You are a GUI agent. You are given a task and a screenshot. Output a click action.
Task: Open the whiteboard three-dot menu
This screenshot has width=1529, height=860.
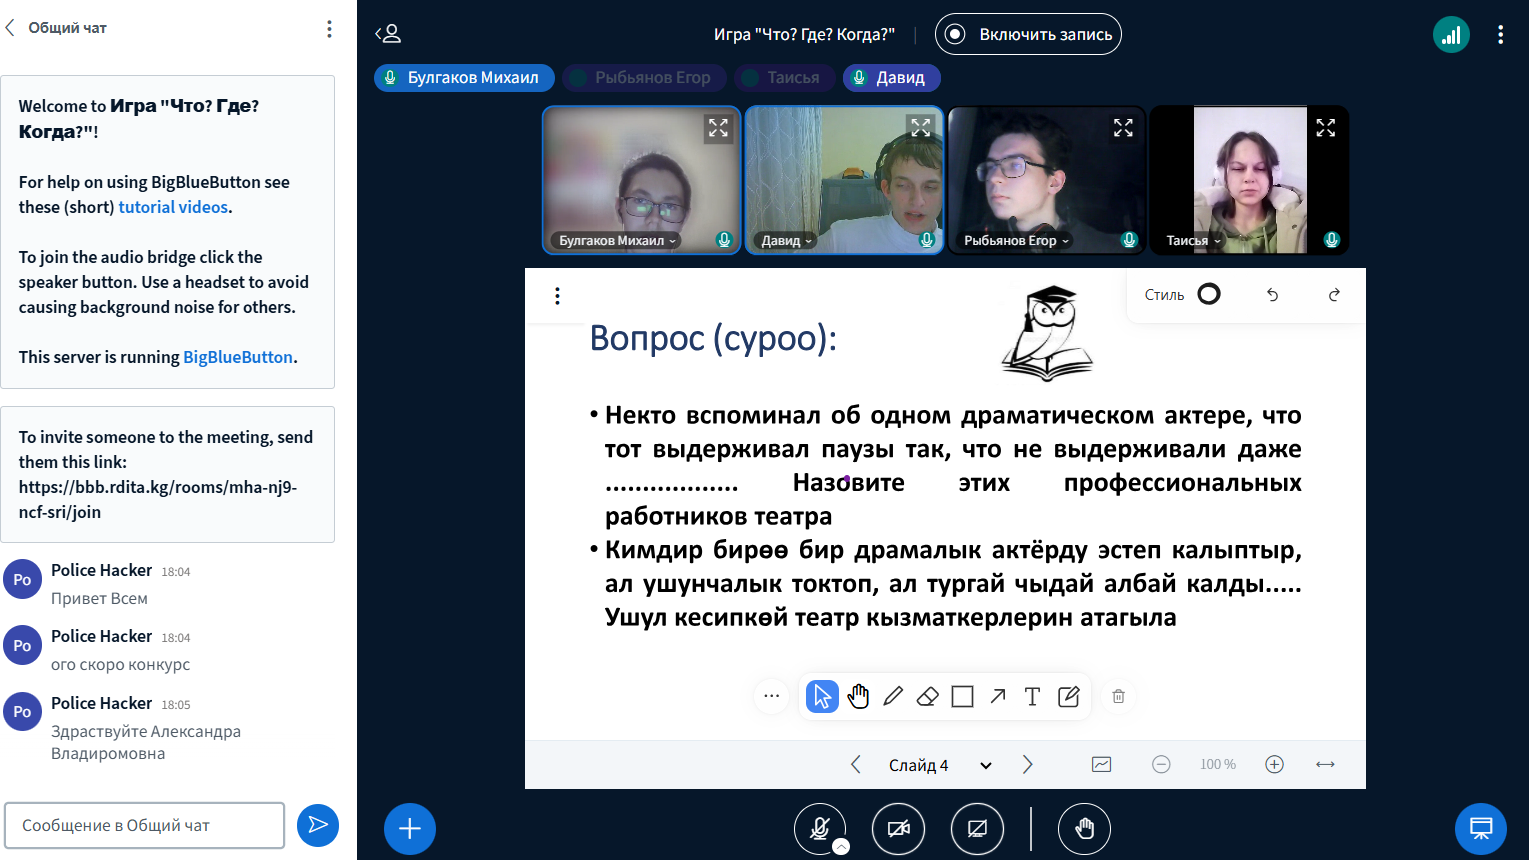tap(557, 296)
